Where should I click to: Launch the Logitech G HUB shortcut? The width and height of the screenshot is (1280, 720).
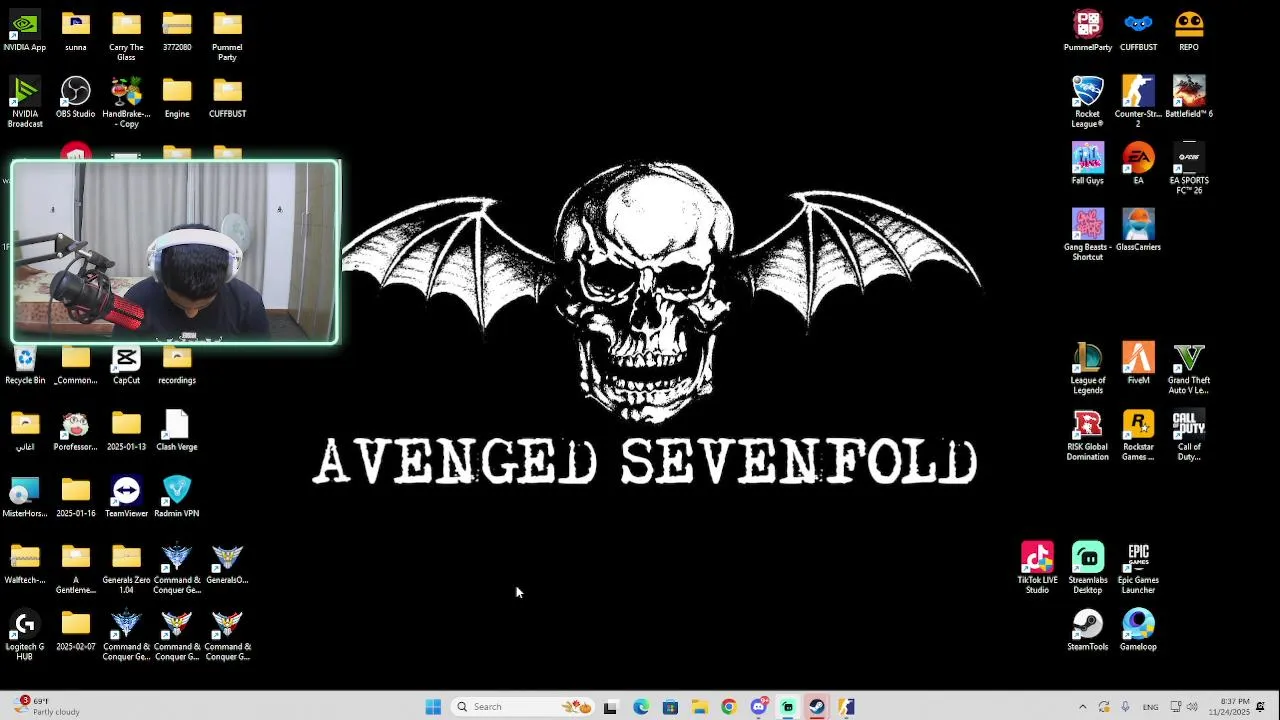pyautogui.click(x=25, y=636)
